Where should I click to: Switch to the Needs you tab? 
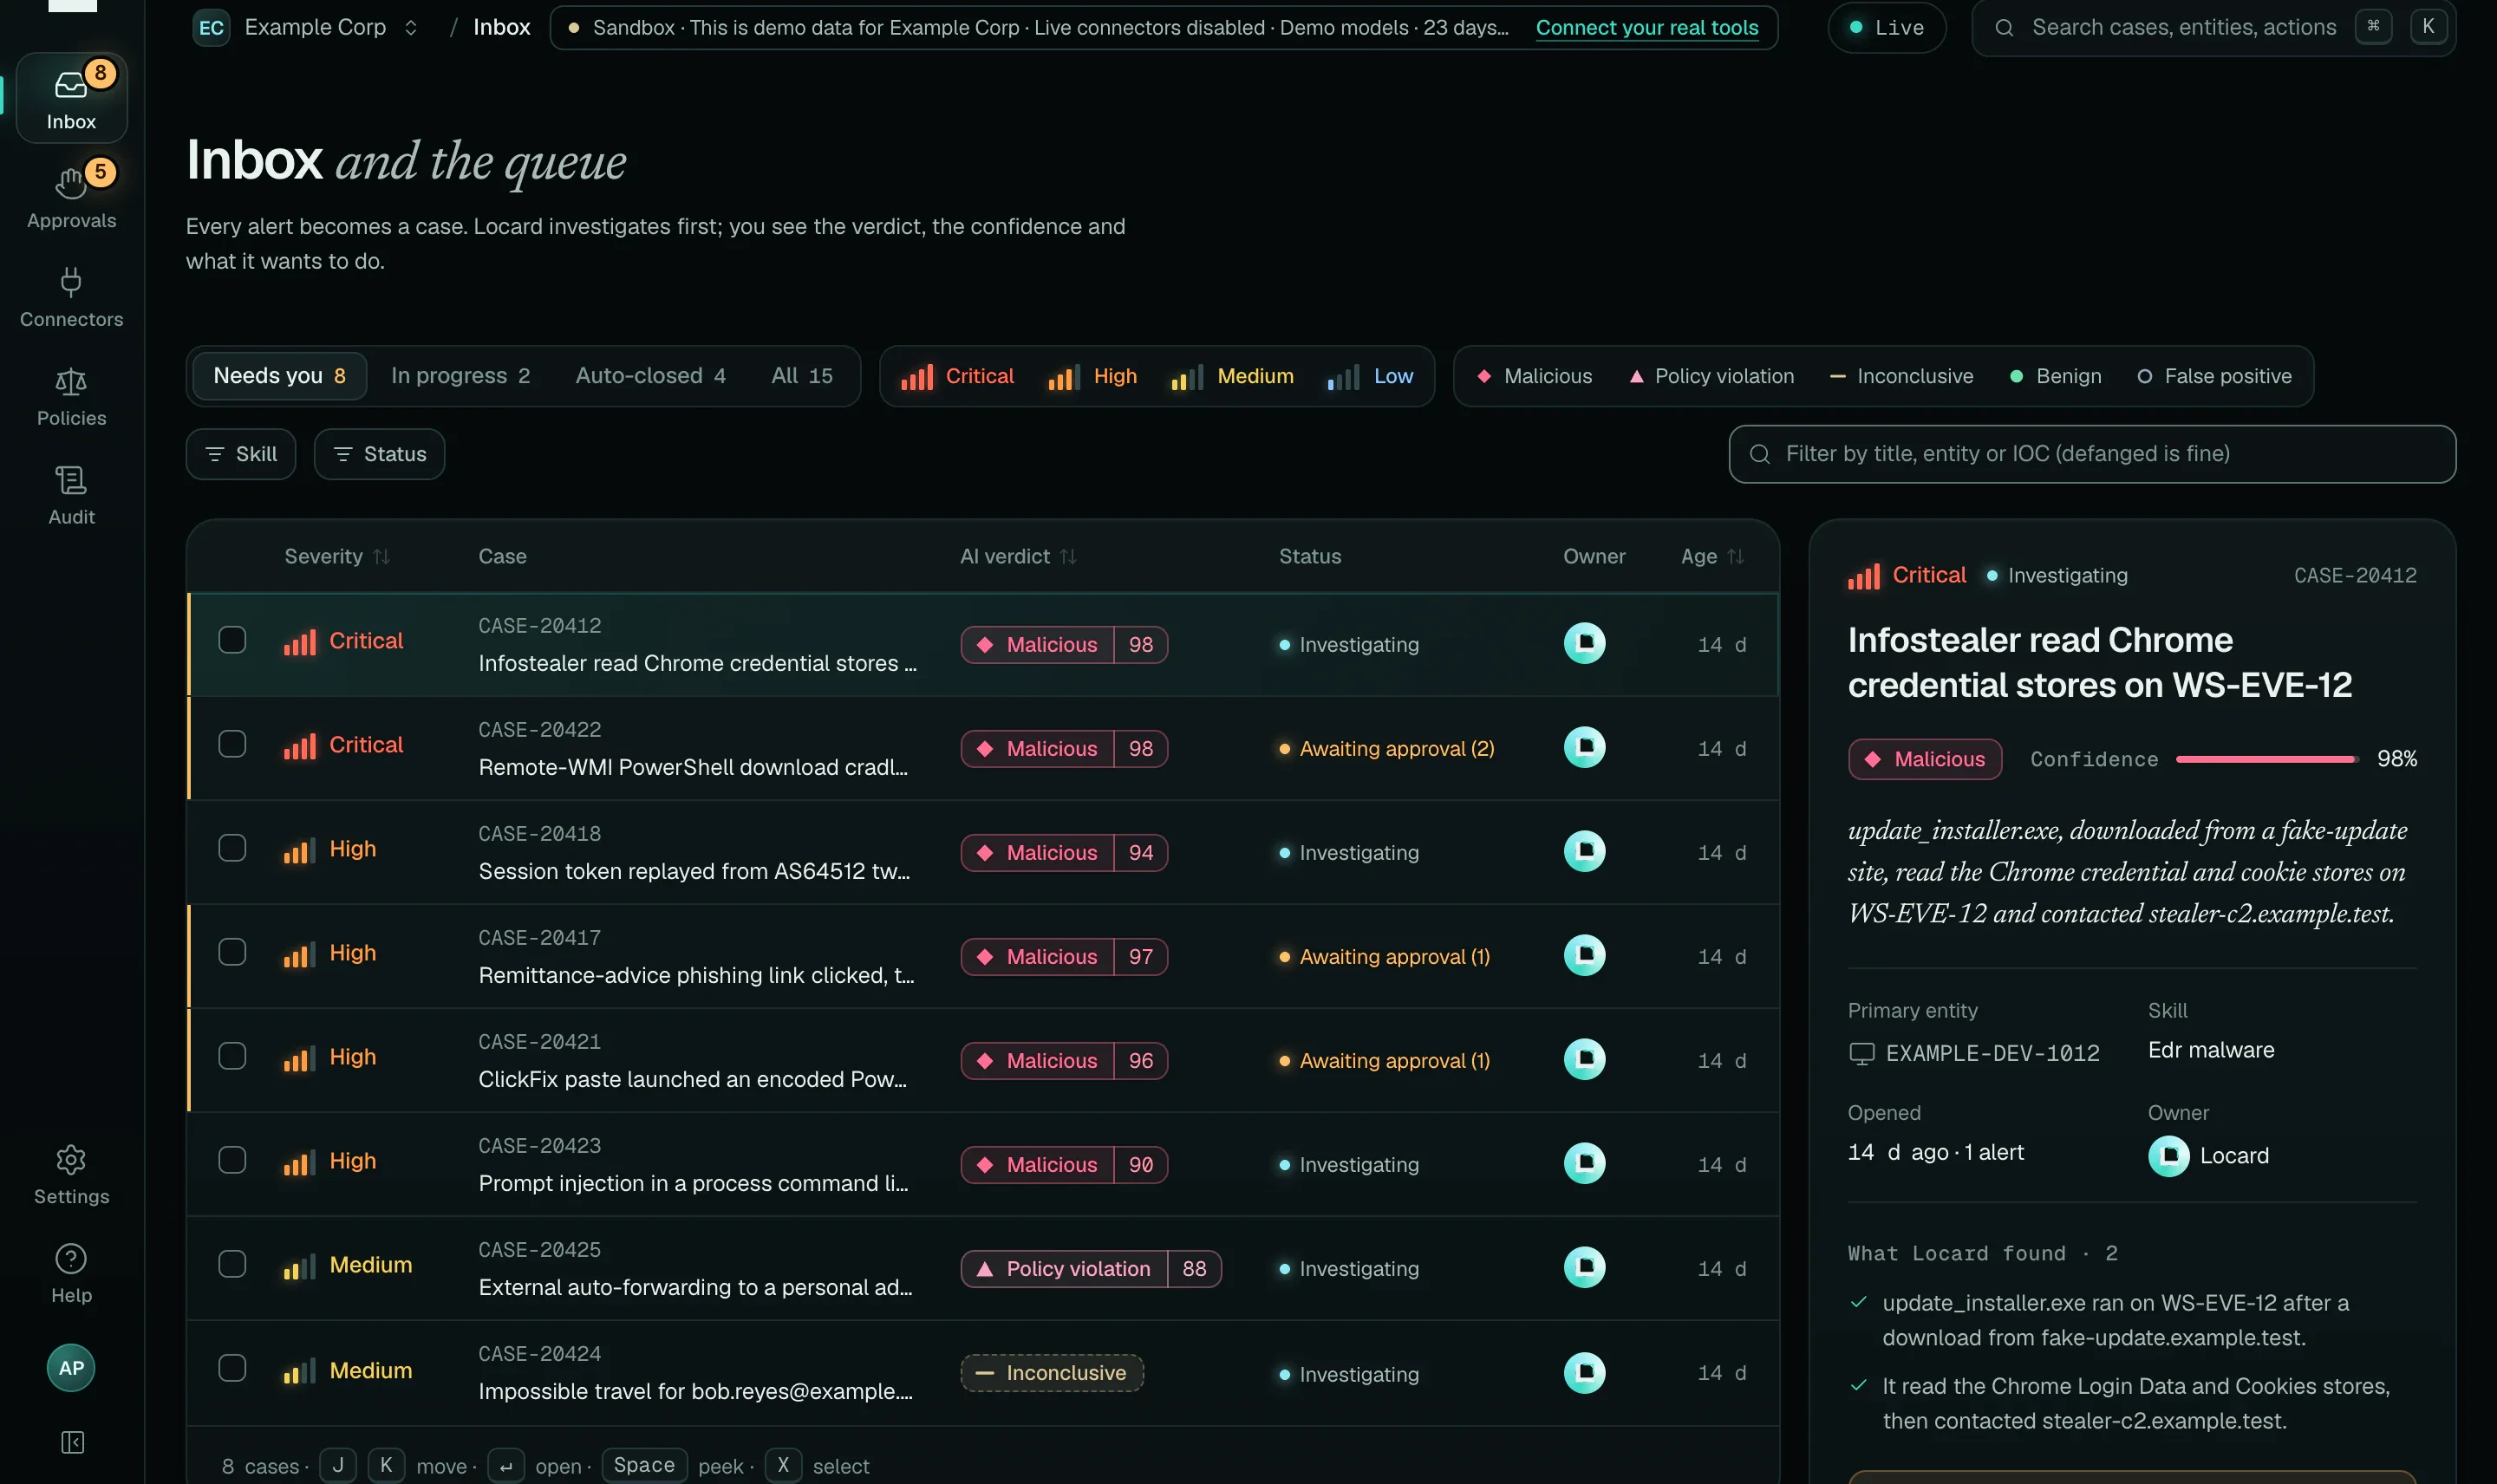279,376
